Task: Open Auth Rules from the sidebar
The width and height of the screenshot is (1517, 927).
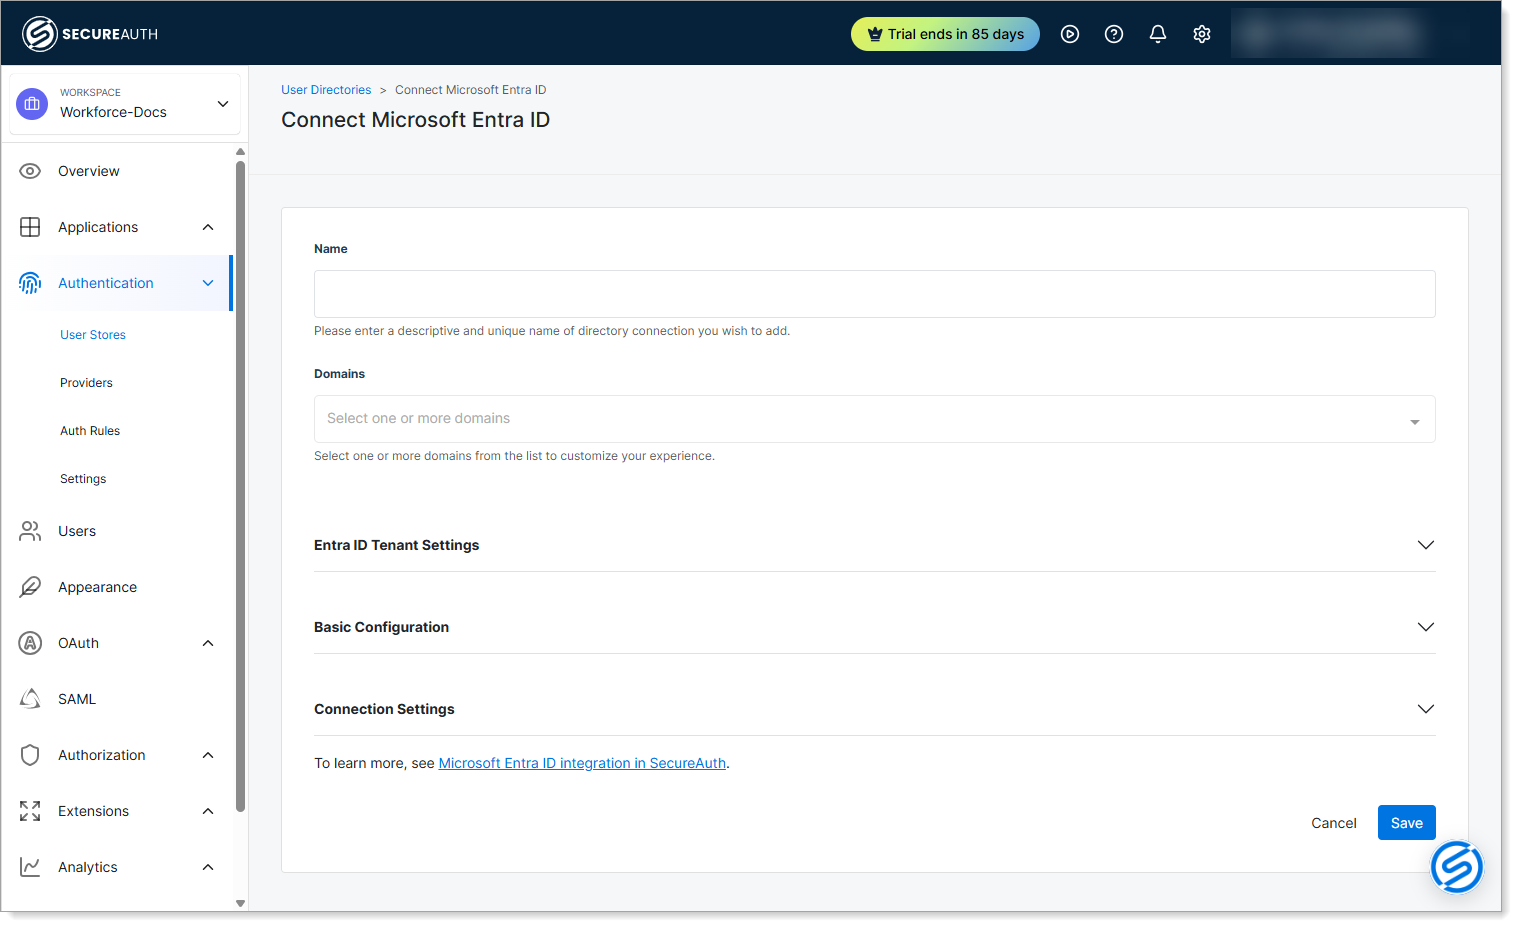Action: tap(89, 430)
